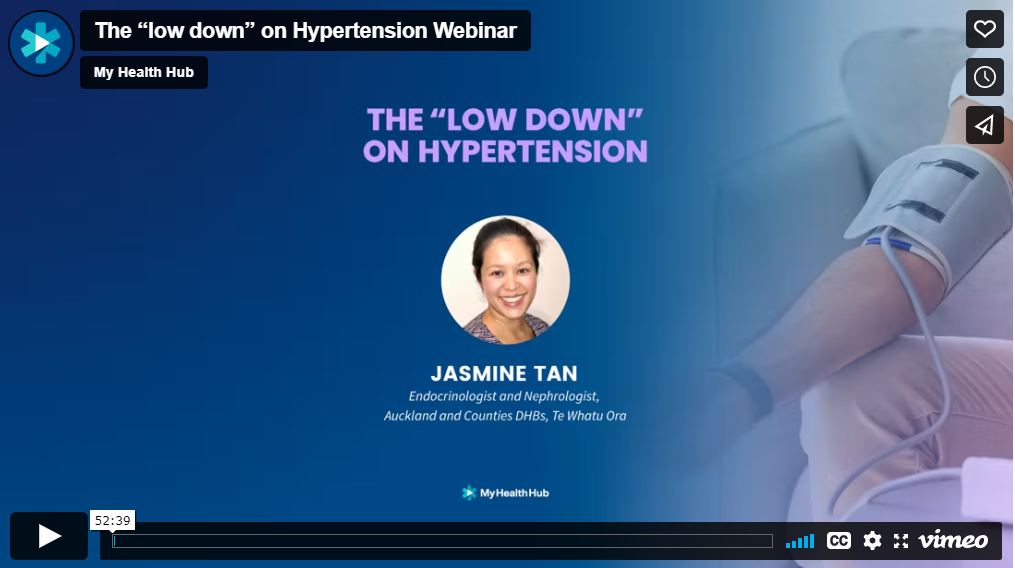1015x568 pixels.
Task: Open the 'The "low down" on Hypertension Webinar' title link
Action: click(305, 30)
